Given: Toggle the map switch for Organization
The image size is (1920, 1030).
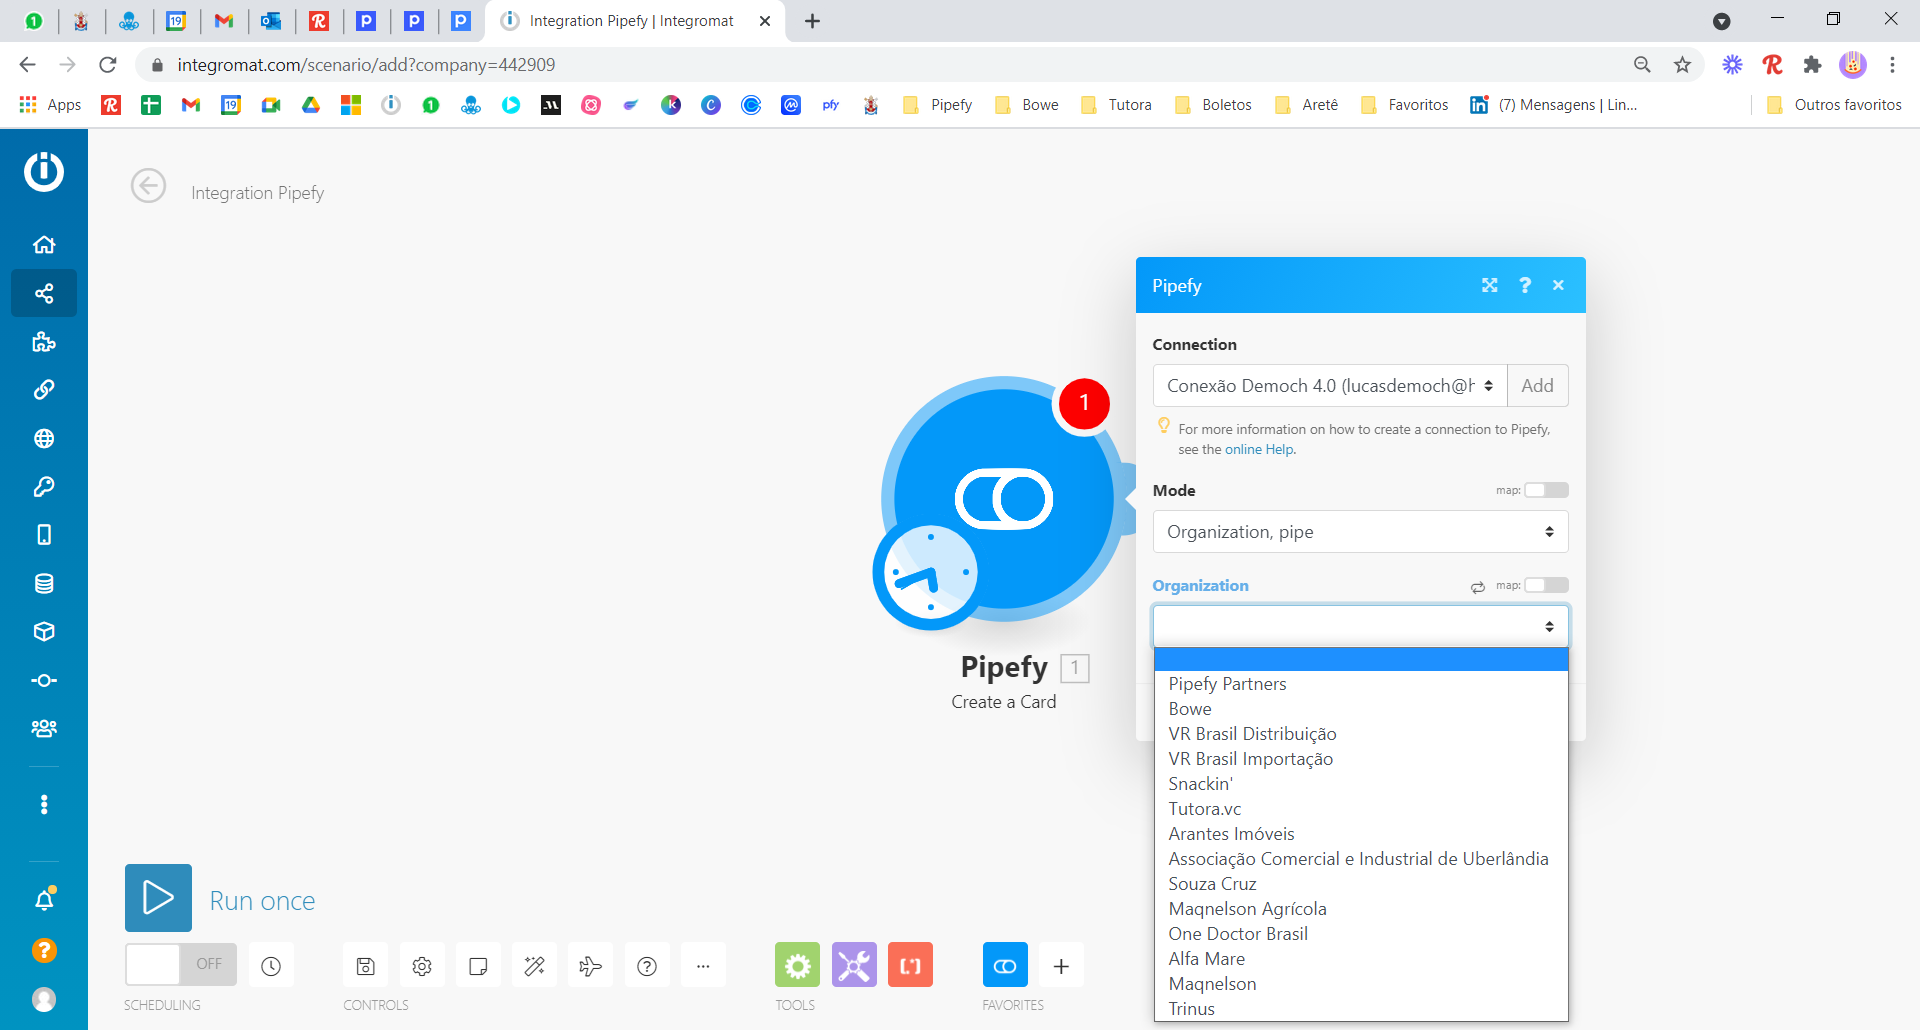Looking at the screenshot, I should tap(1546, 585).
